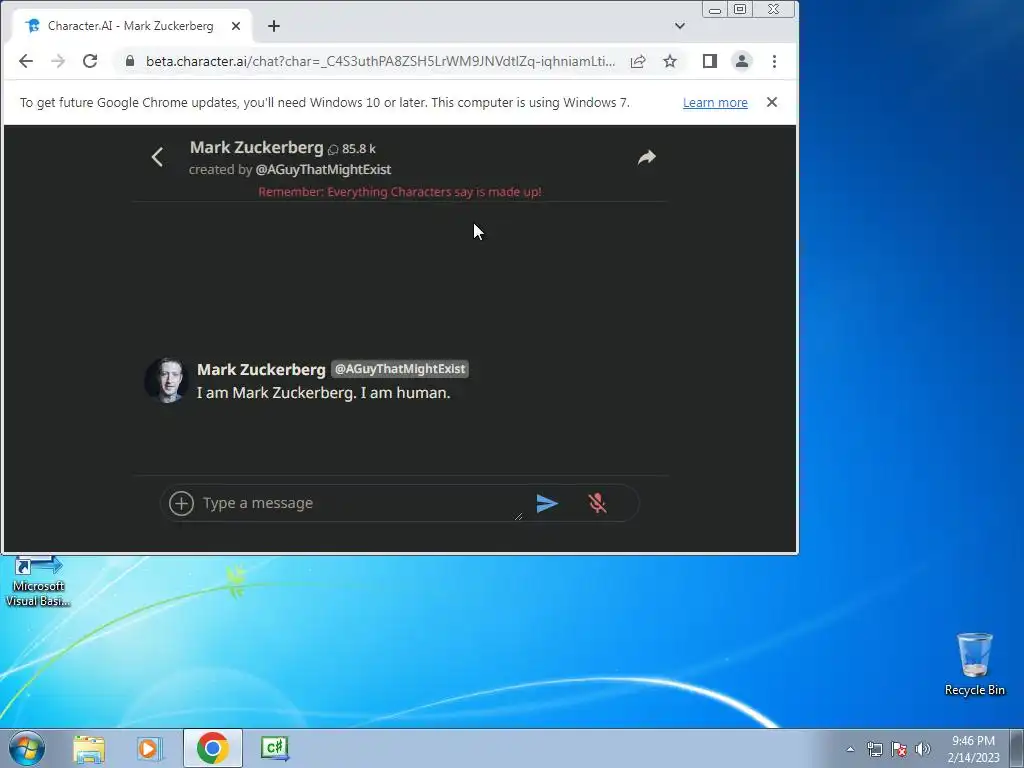1024x768 pixels.
Task: Launch Windows Media Player from taskbar
Action: tap(148, 748)
